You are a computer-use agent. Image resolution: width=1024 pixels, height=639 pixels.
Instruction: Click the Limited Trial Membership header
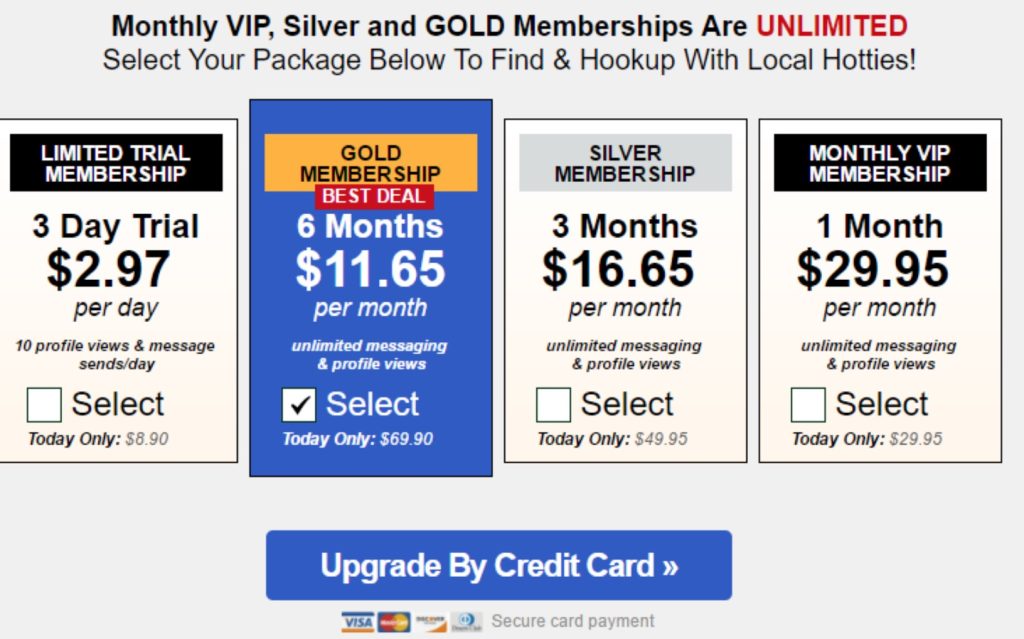[x=116, y=163]
